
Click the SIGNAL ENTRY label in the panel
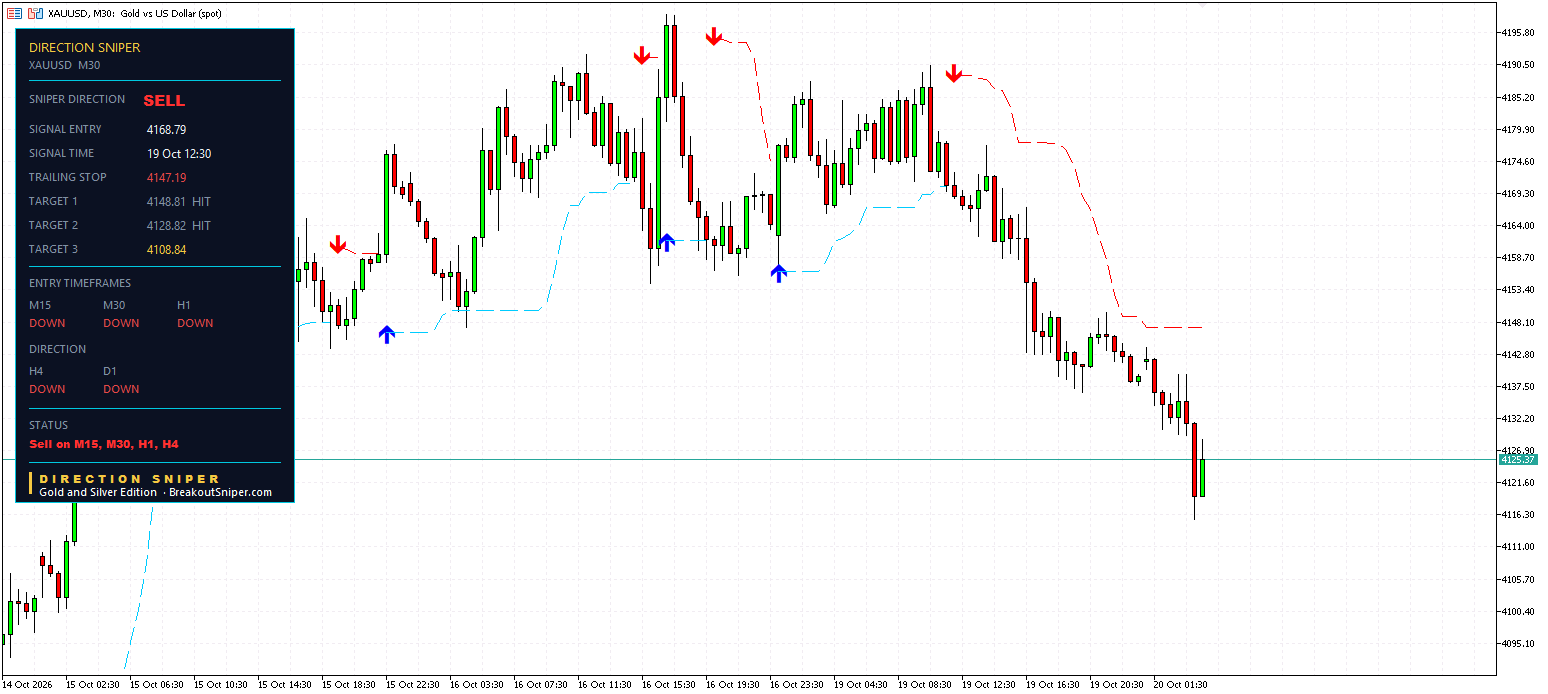coord(65,129)
